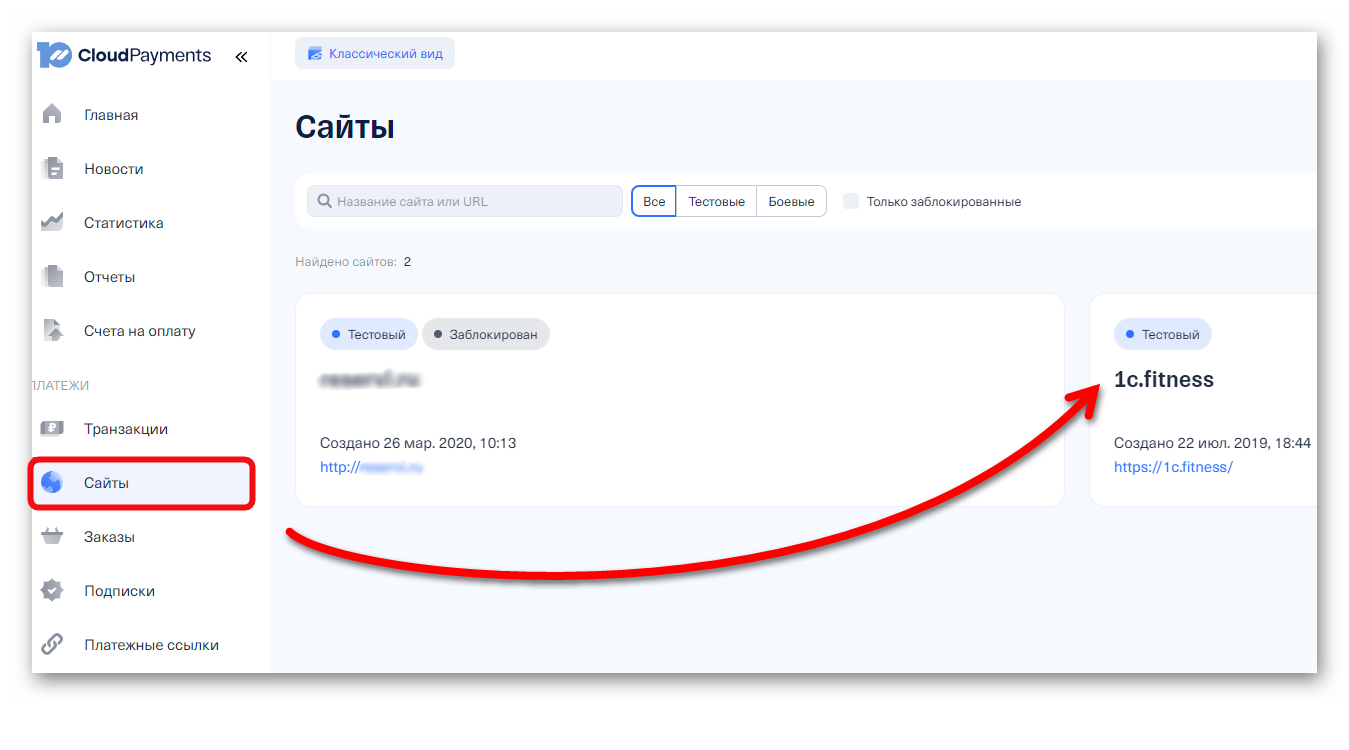1349x750 pixels.
Task: Enable Только заблокированные checkbox
Action: coord(851,201)
